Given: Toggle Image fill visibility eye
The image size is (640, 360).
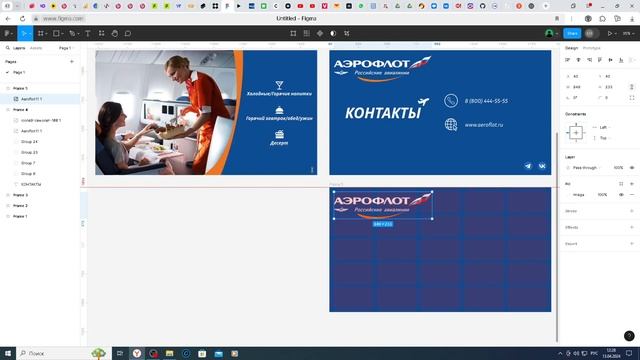Looking at the screenshot, I should click(x=621, y=195).
